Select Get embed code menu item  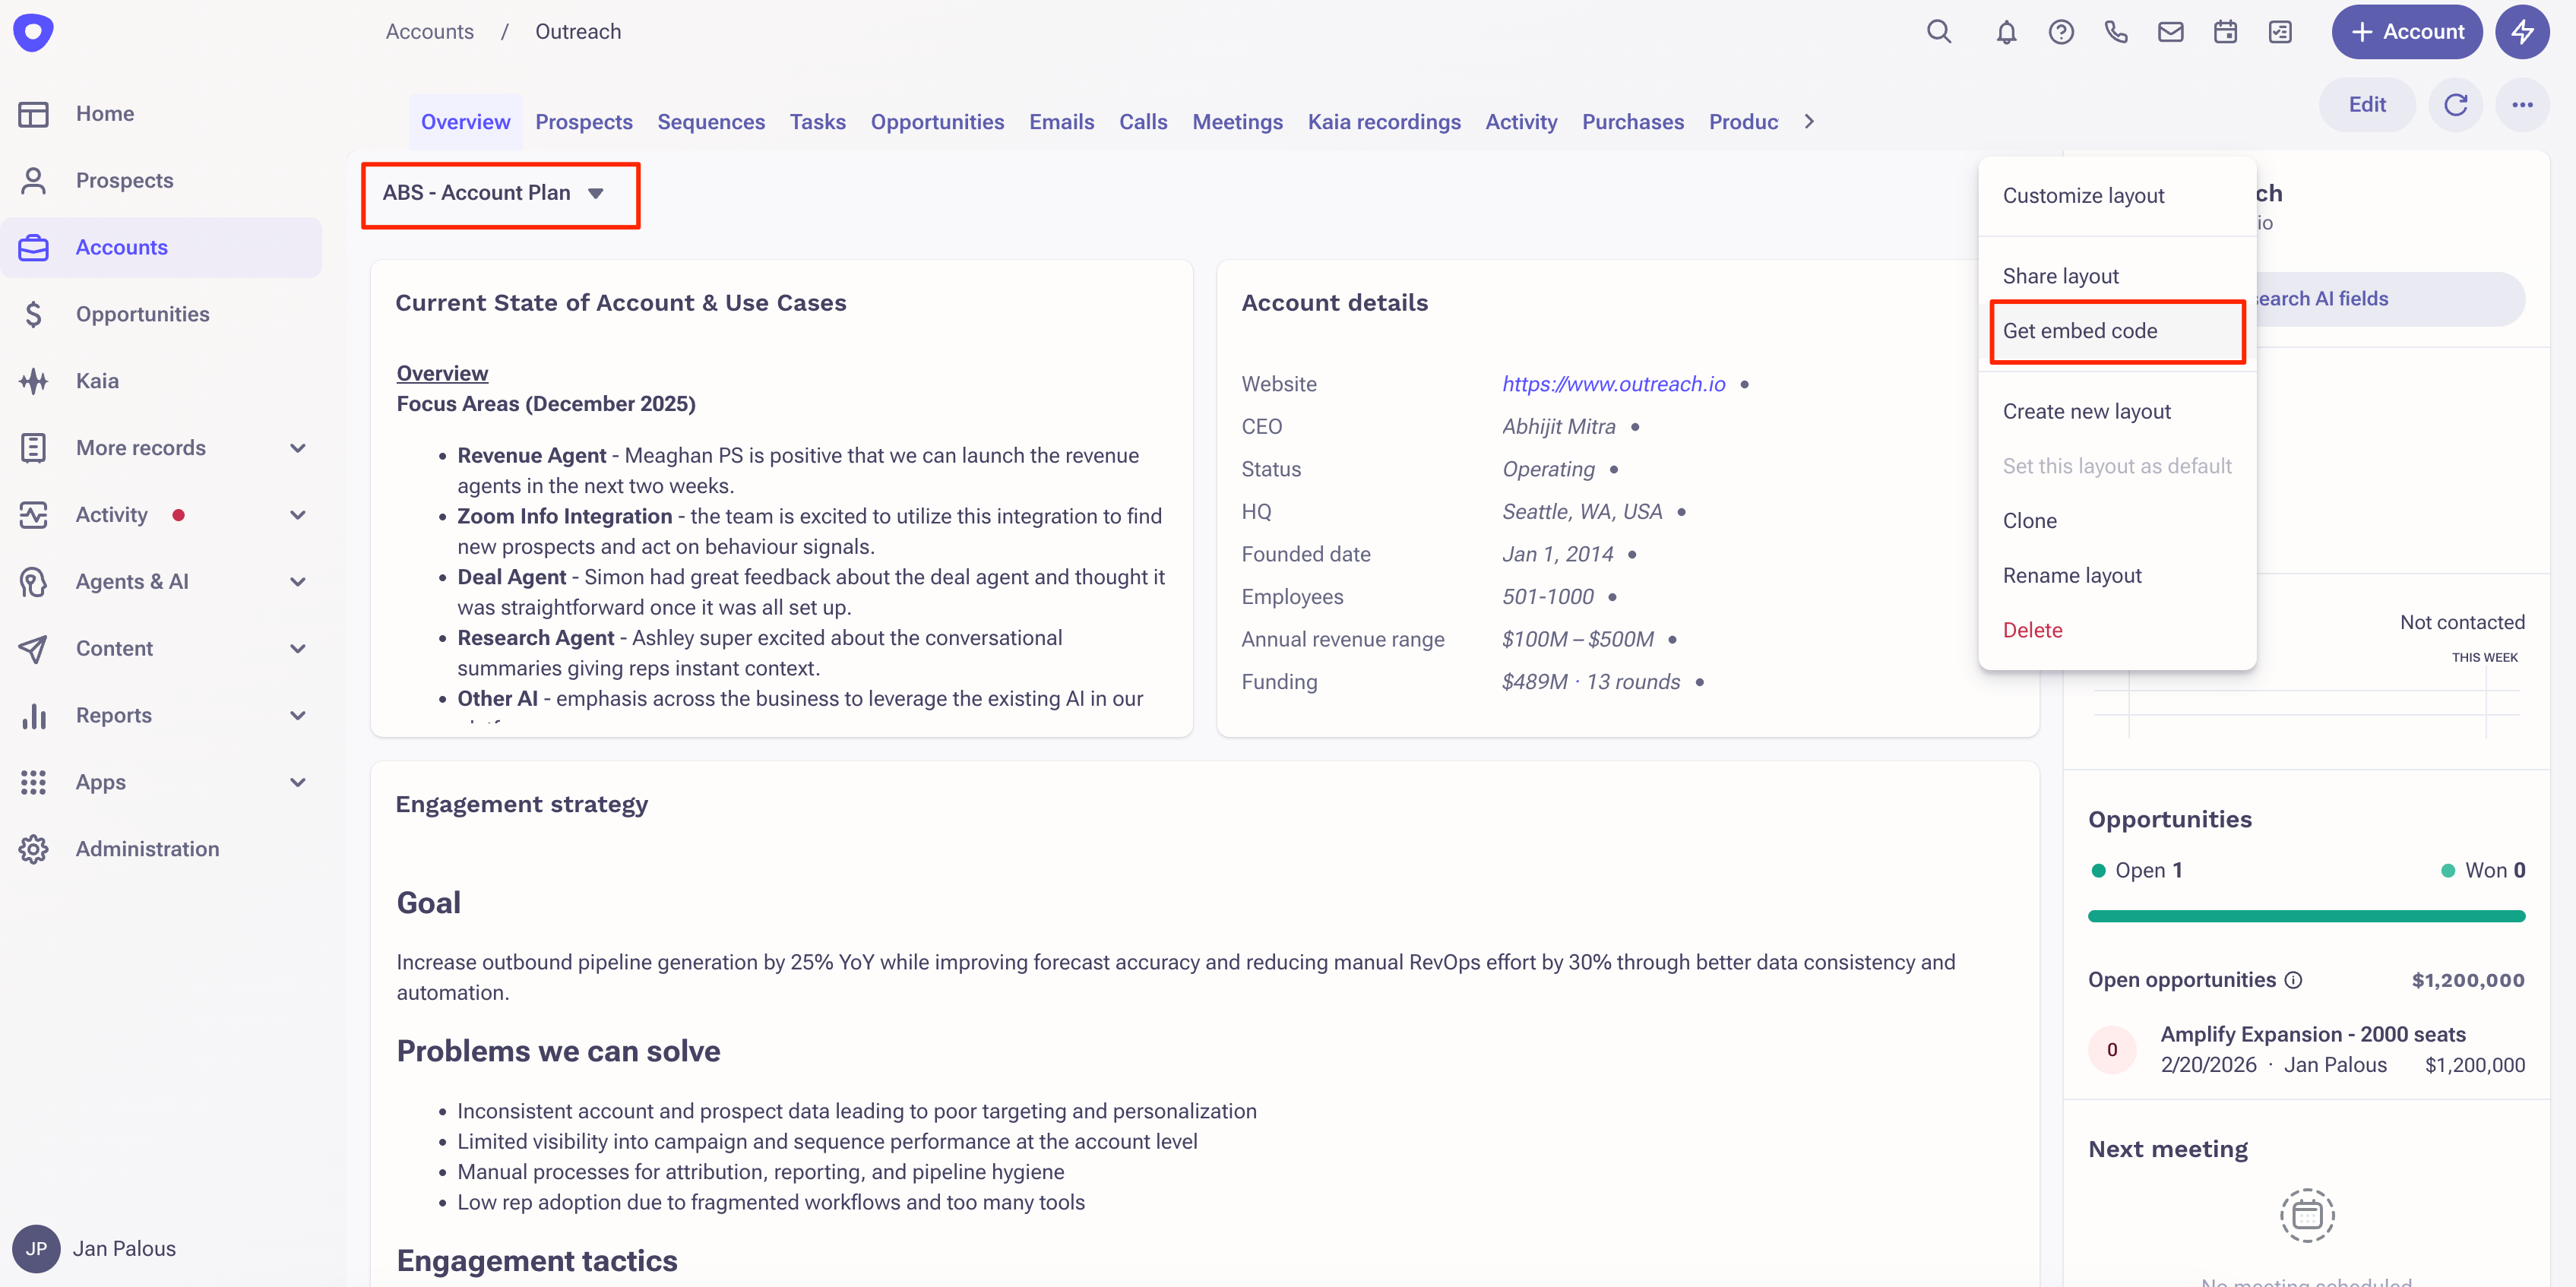(2080, 331)
